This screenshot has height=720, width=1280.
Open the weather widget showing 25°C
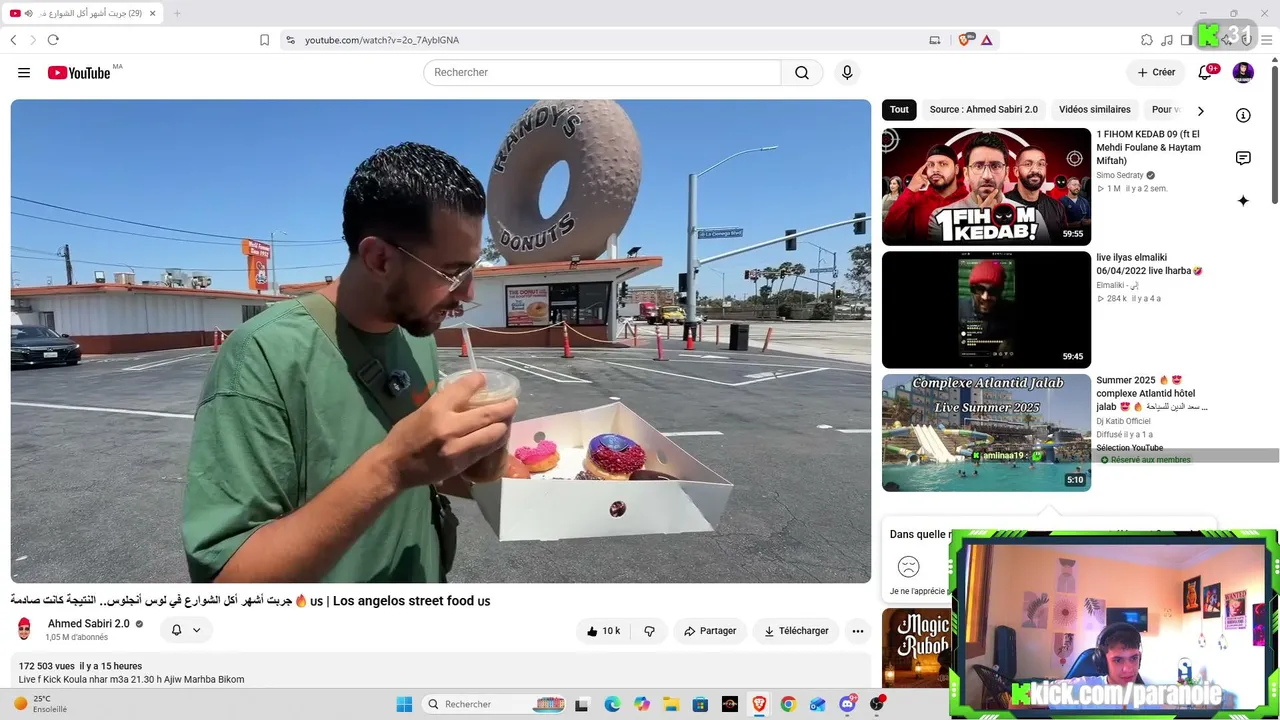(40, 704)
